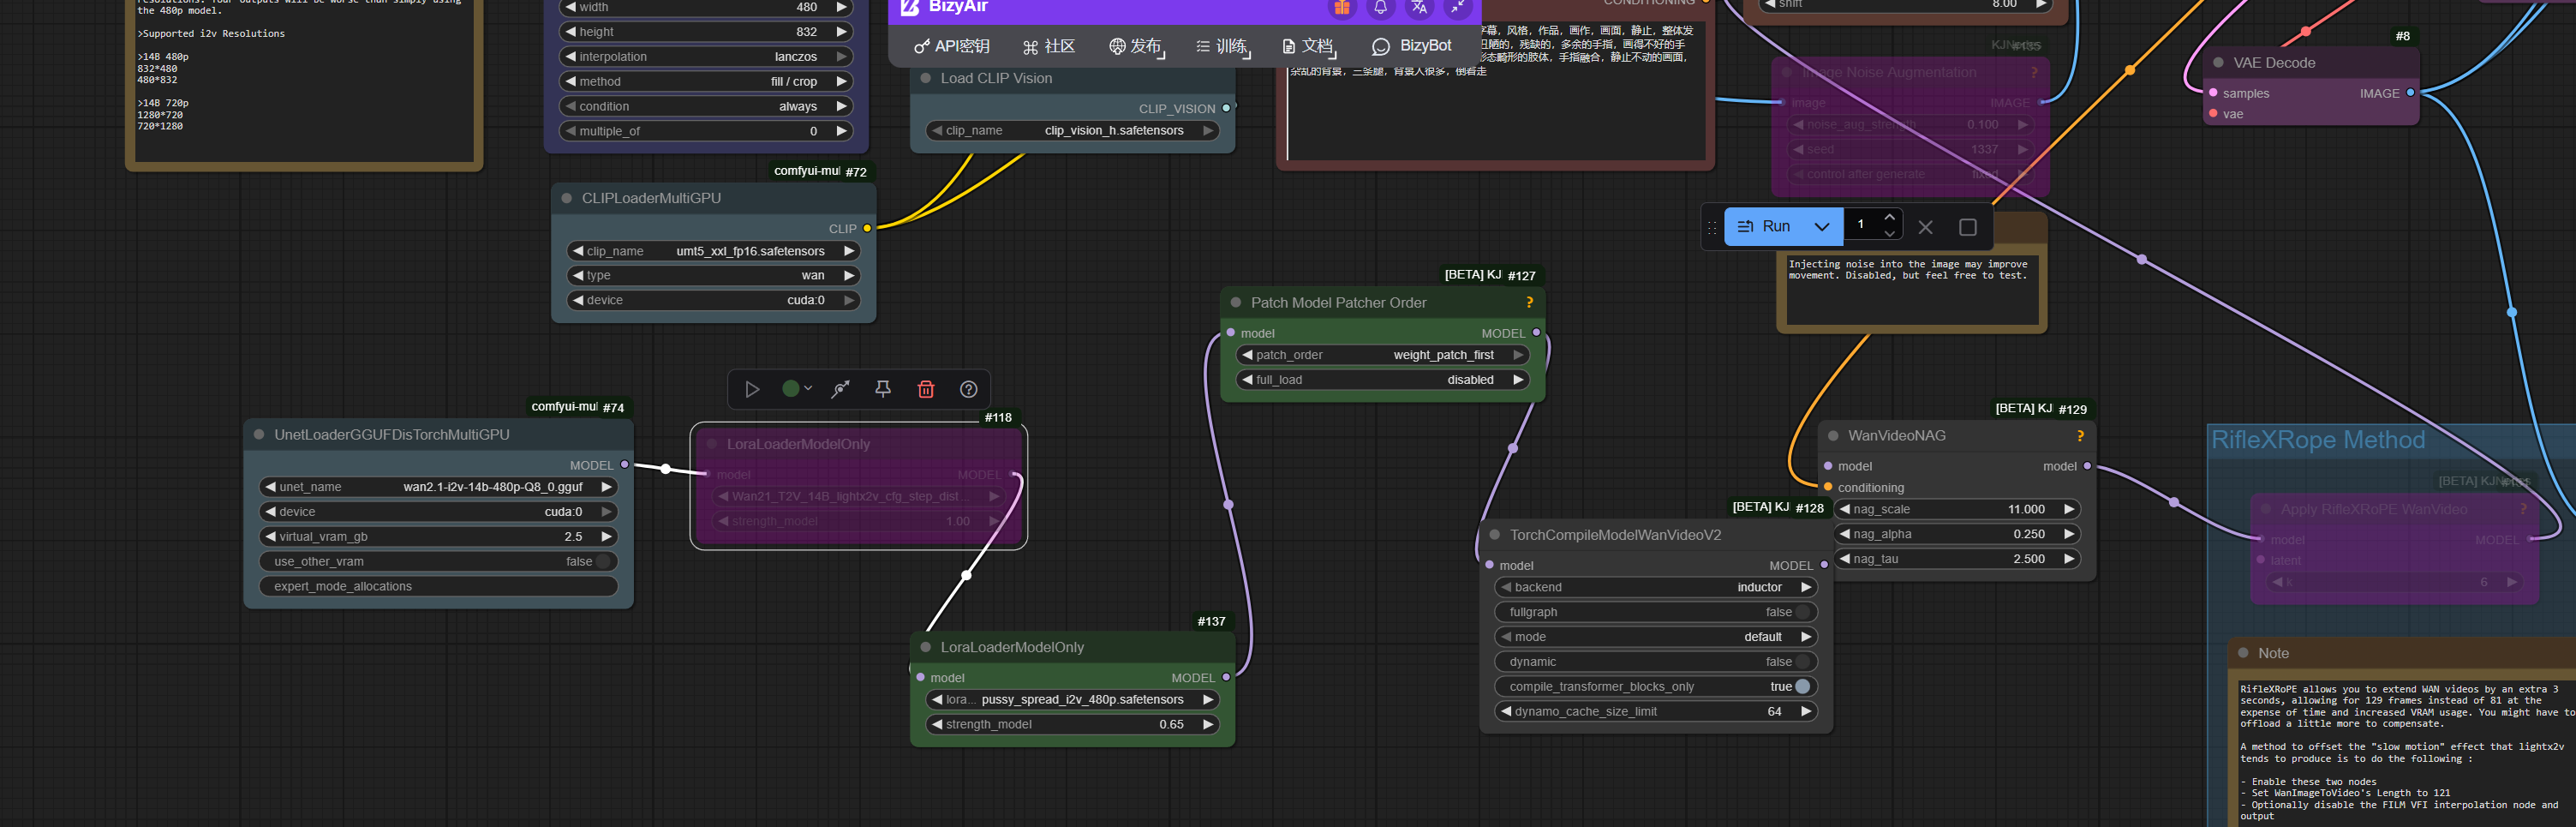Open the Run options chevron
This screenshot has height=827, width=2576.
click(1822, 227)
